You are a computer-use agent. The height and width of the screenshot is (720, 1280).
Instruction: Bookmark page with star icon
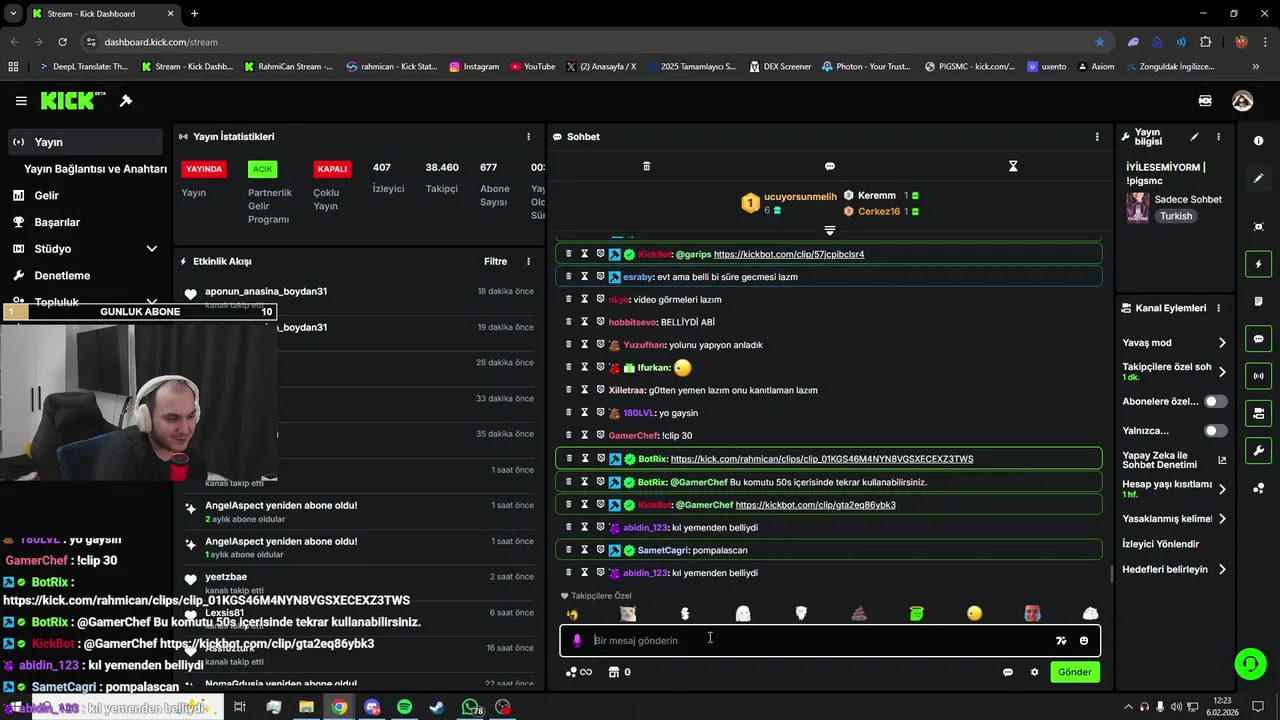(x=1100, y=42)
